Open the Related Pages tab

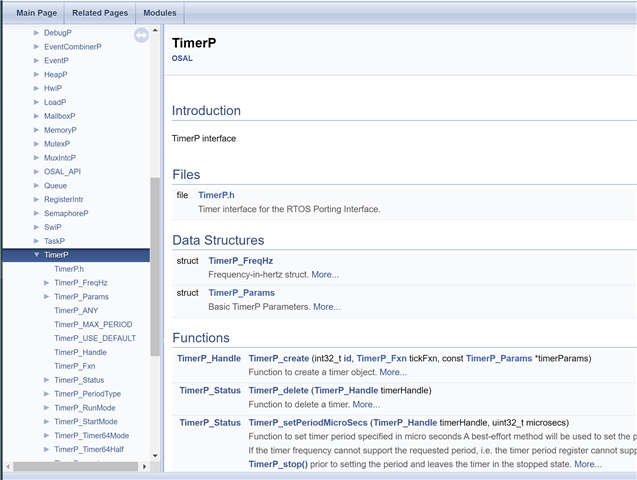tap(100, 13)
